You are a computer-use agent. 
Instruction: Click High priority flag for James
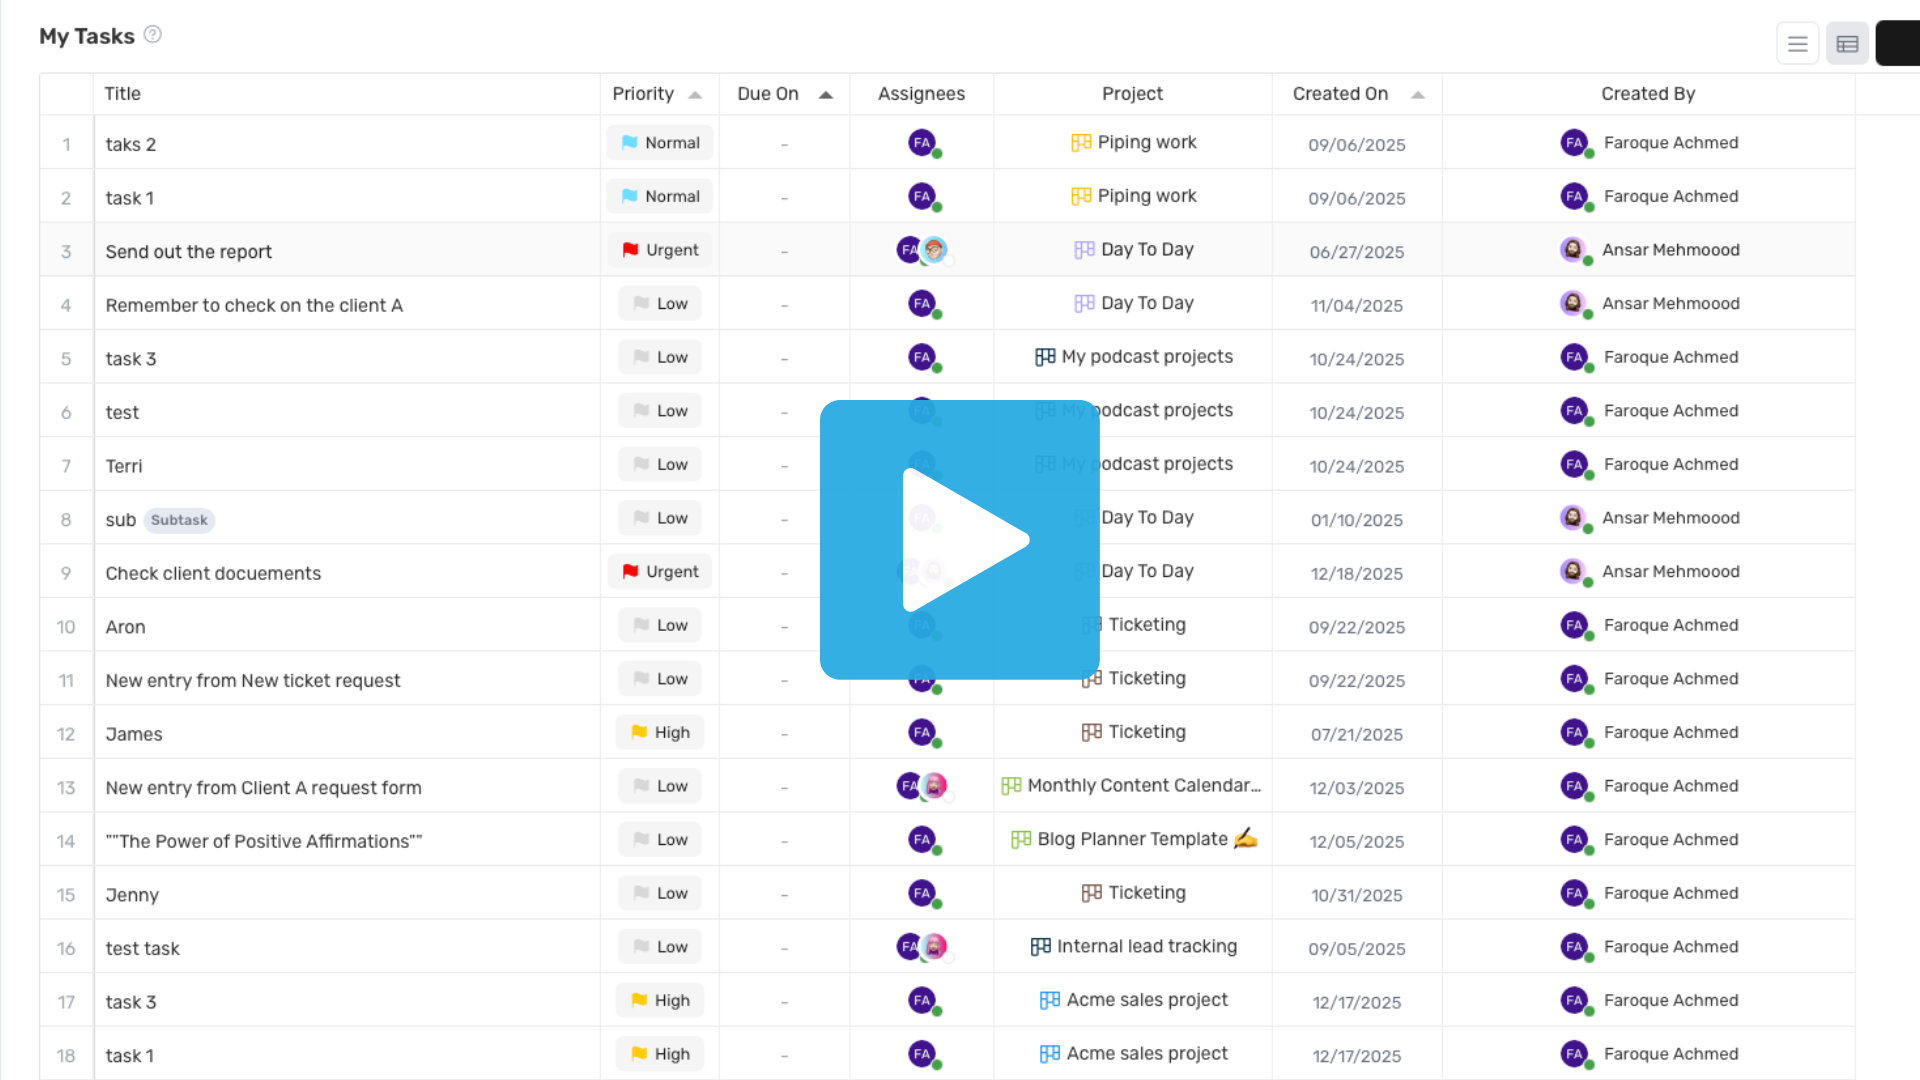pyautogui.click(x=660, y=733)
